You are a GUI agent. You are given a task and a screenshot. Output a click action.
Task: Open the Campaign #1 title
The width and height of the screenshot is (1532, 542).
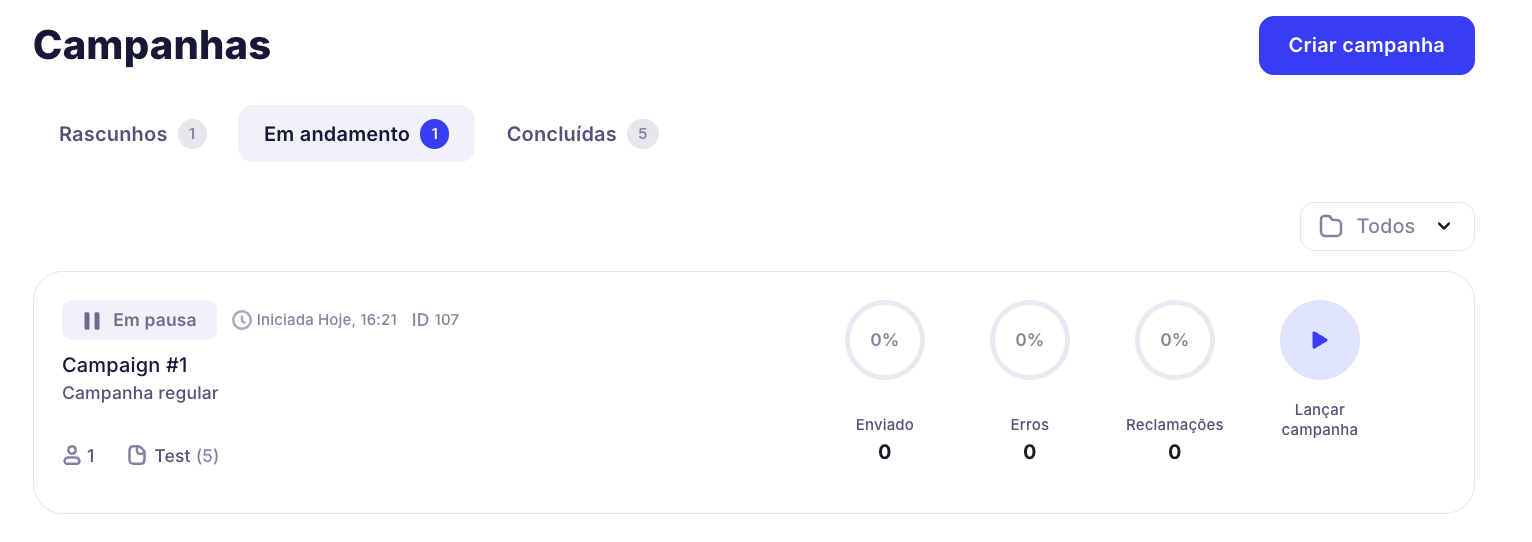(x=125, y=365)
